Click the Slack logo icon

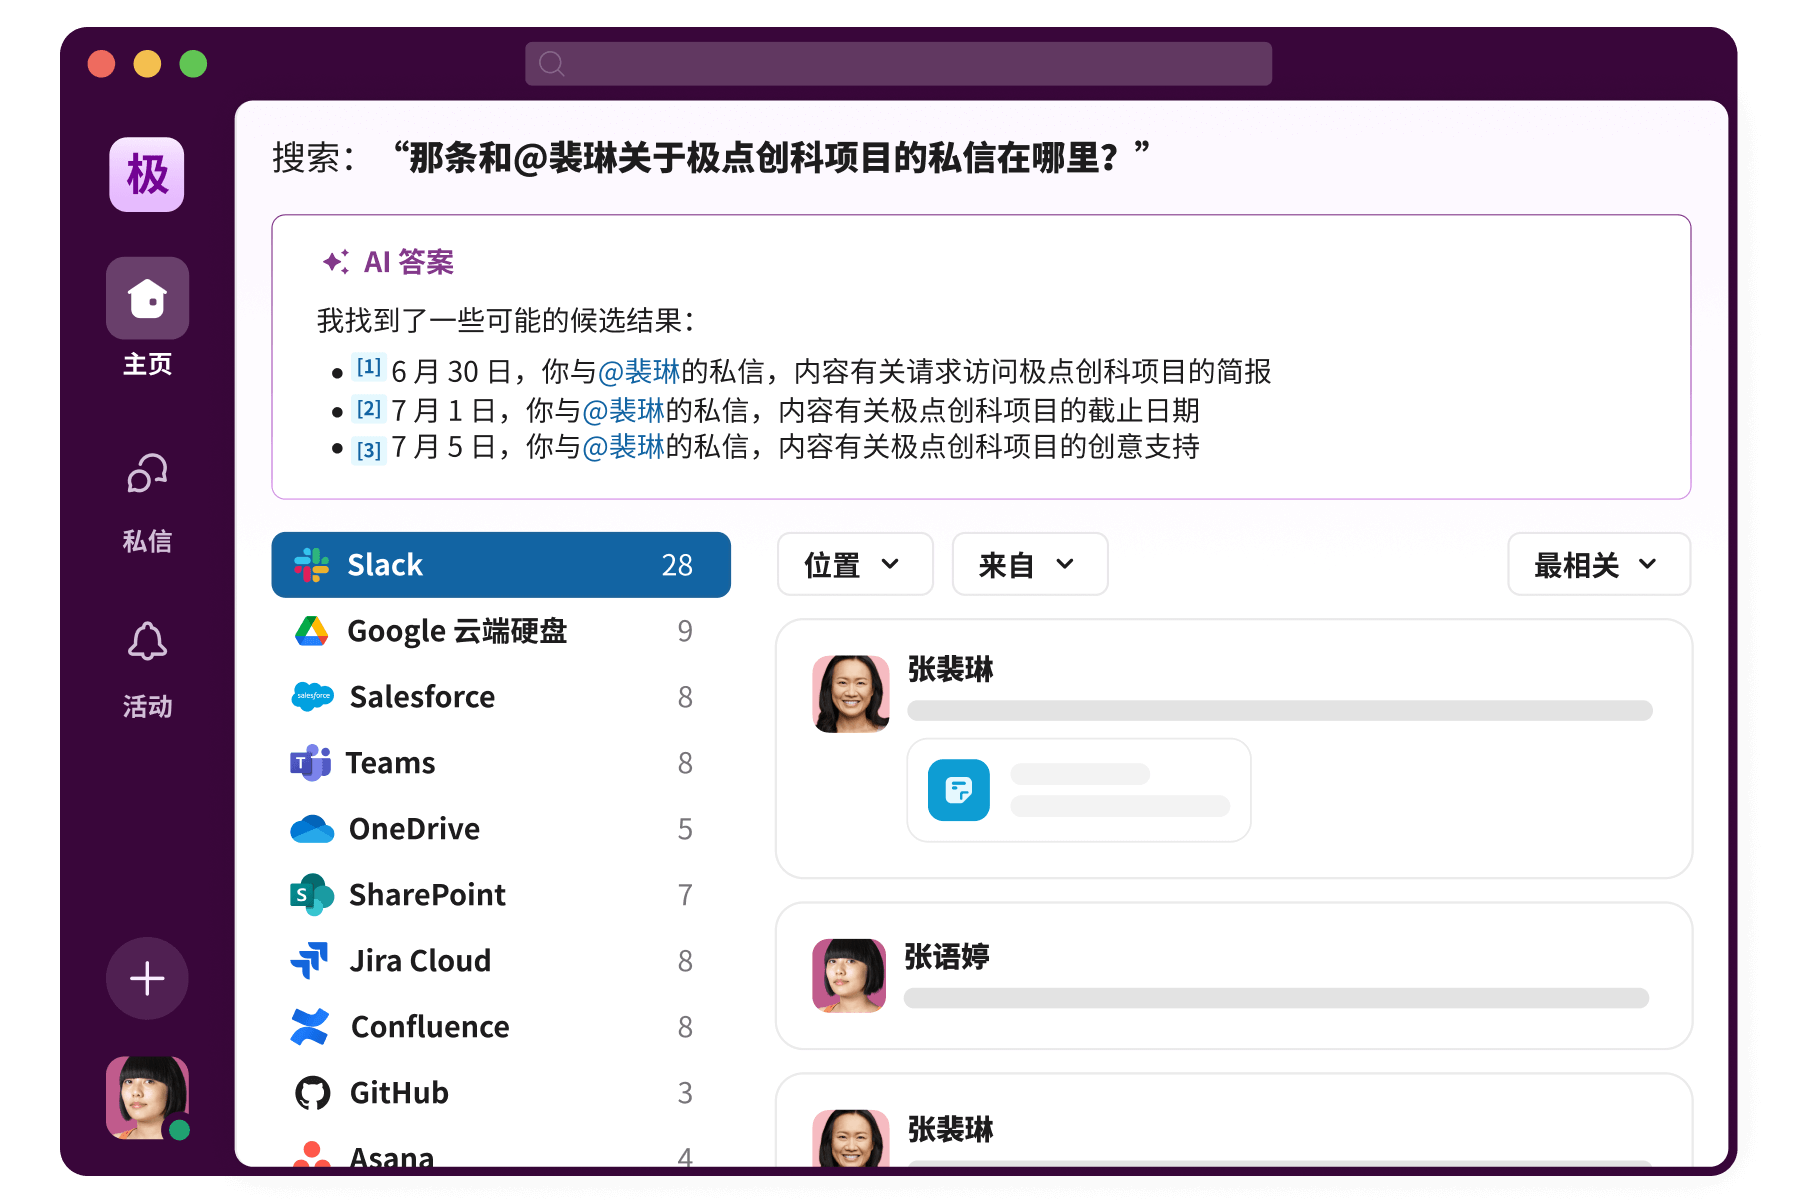[311, 565]
